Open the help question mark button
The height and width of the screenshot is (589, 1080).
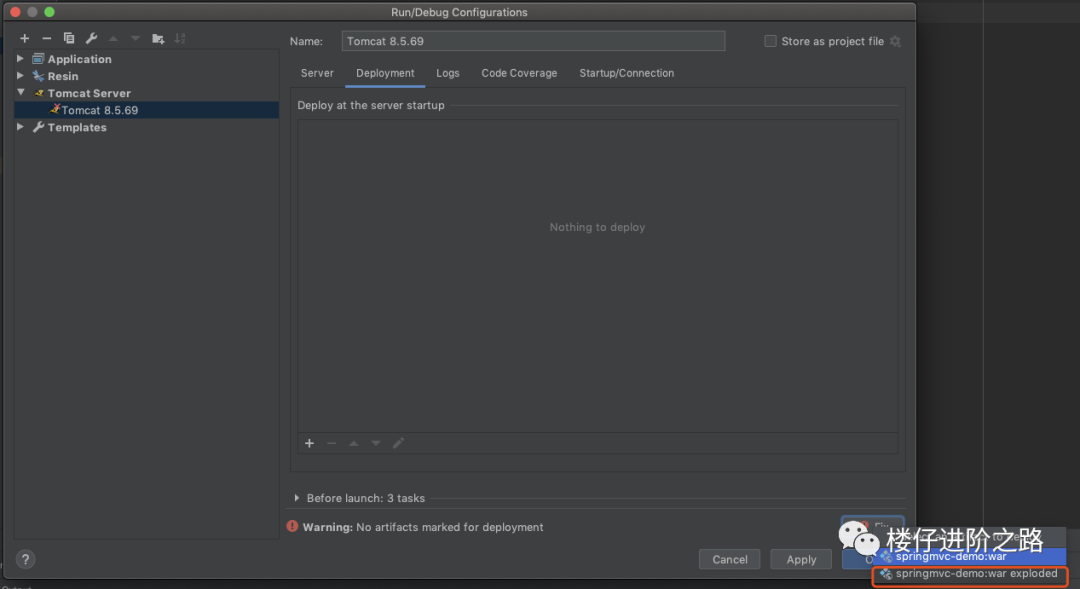coord(25,559)
